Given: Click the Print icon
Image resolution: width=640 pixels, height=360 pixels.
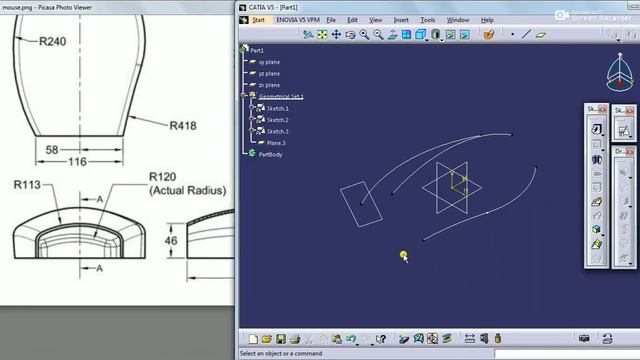Looking at the screenshot, I should click(295, 339).
